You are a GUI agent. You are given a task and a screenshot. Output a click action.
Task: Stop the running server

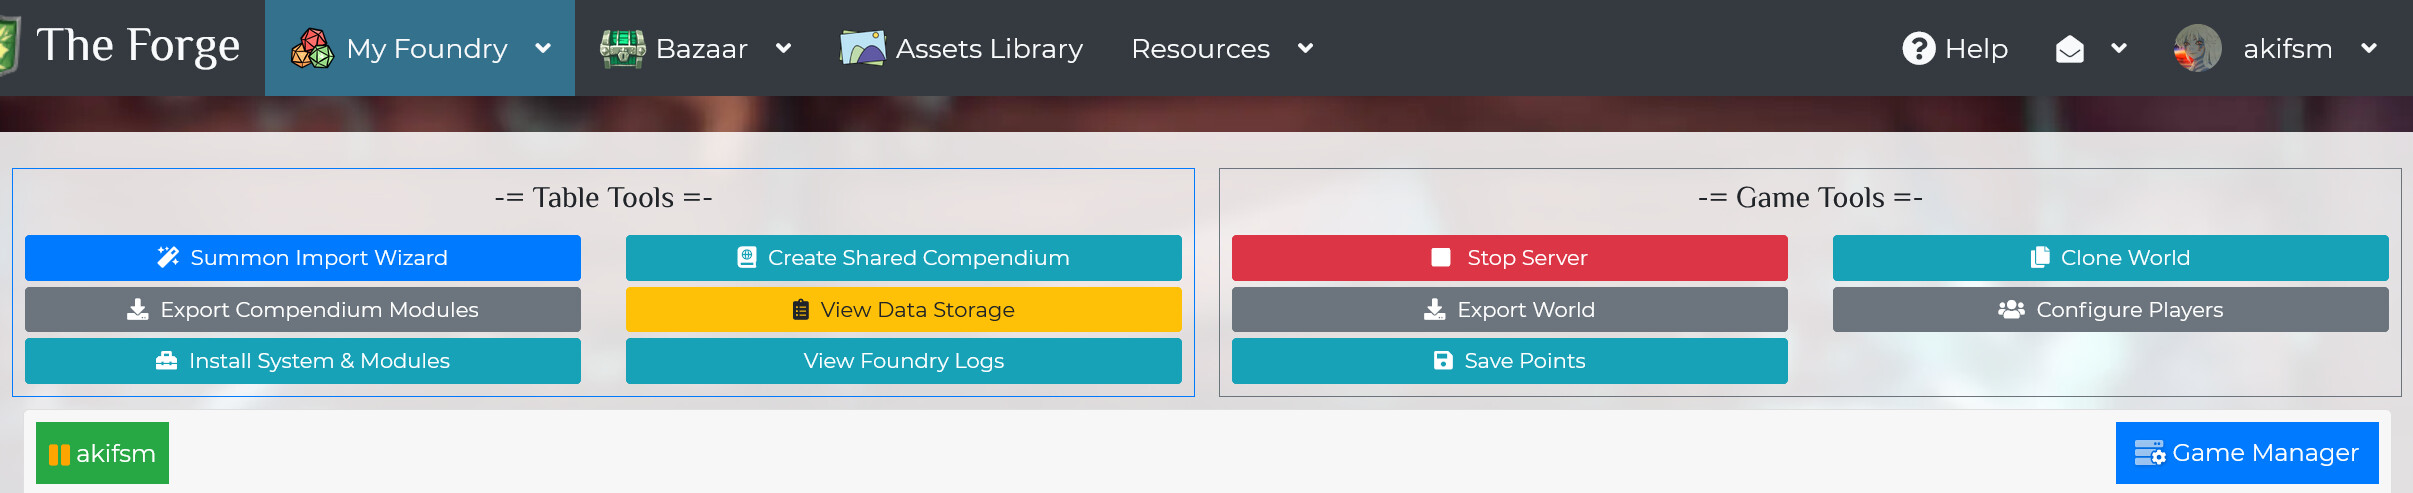click(x=1509, y=258)
